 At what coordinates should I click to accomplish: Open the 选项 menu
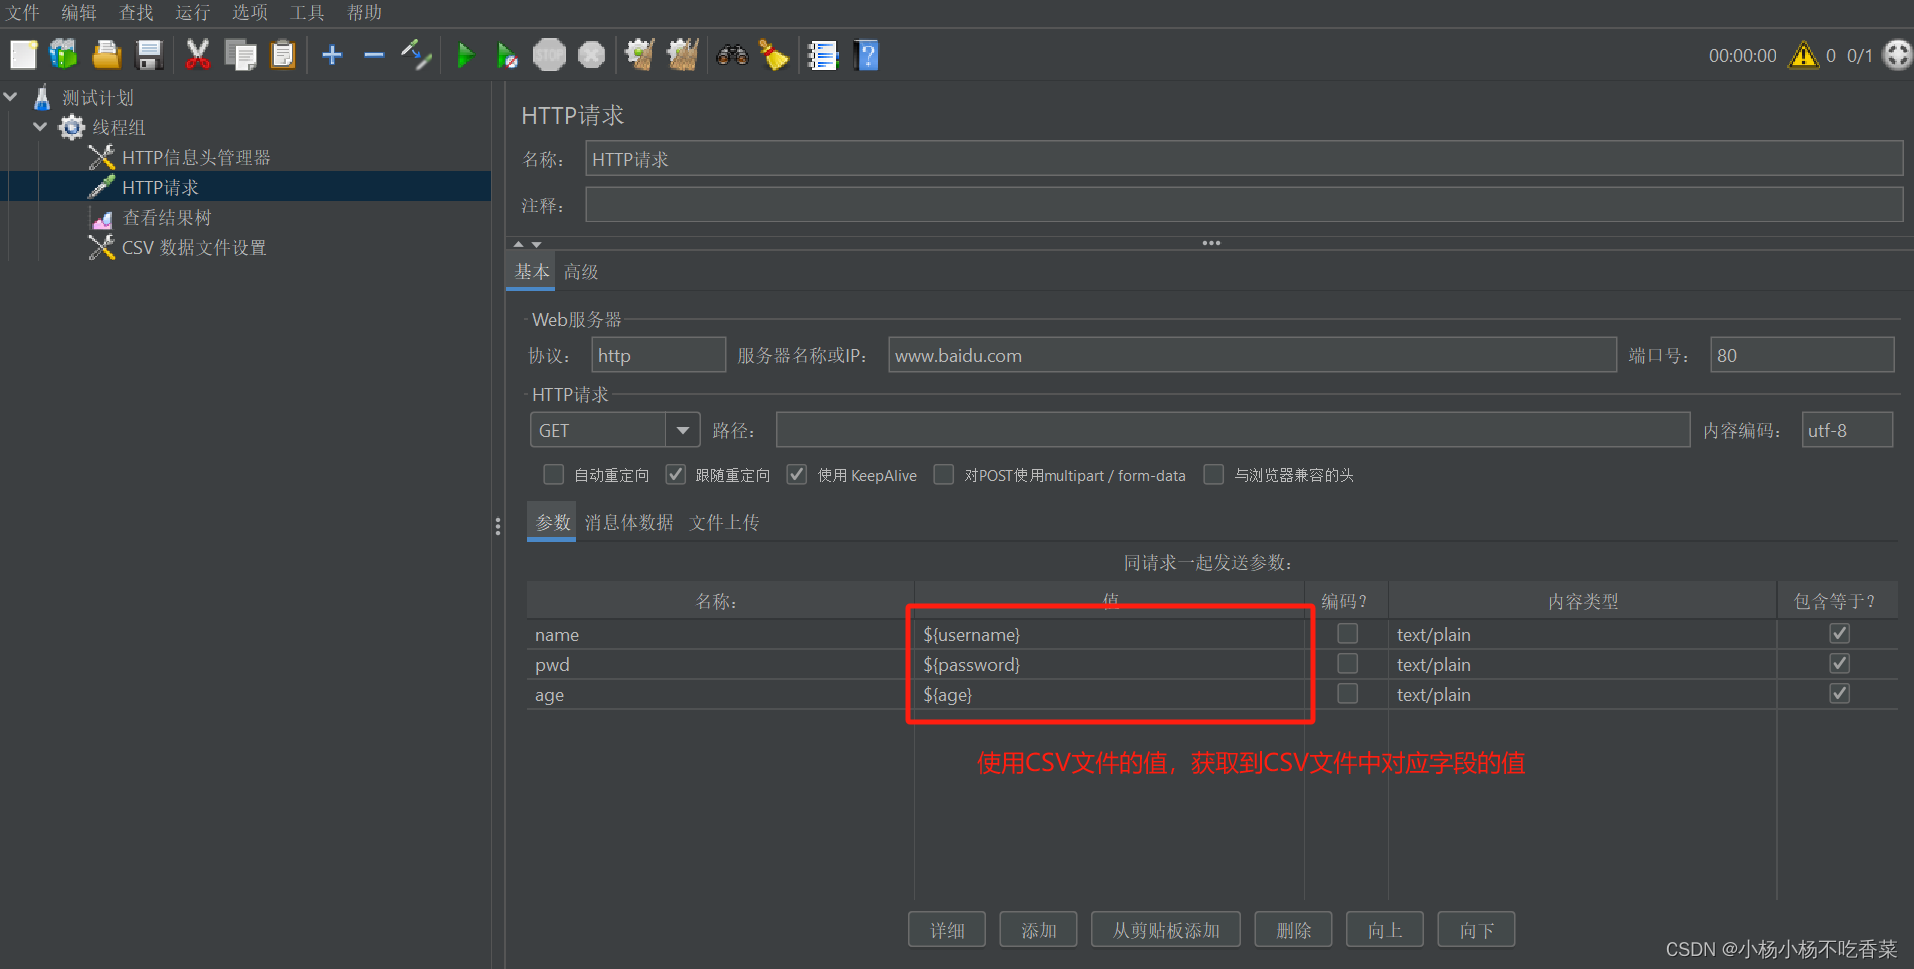click(250, 13)
